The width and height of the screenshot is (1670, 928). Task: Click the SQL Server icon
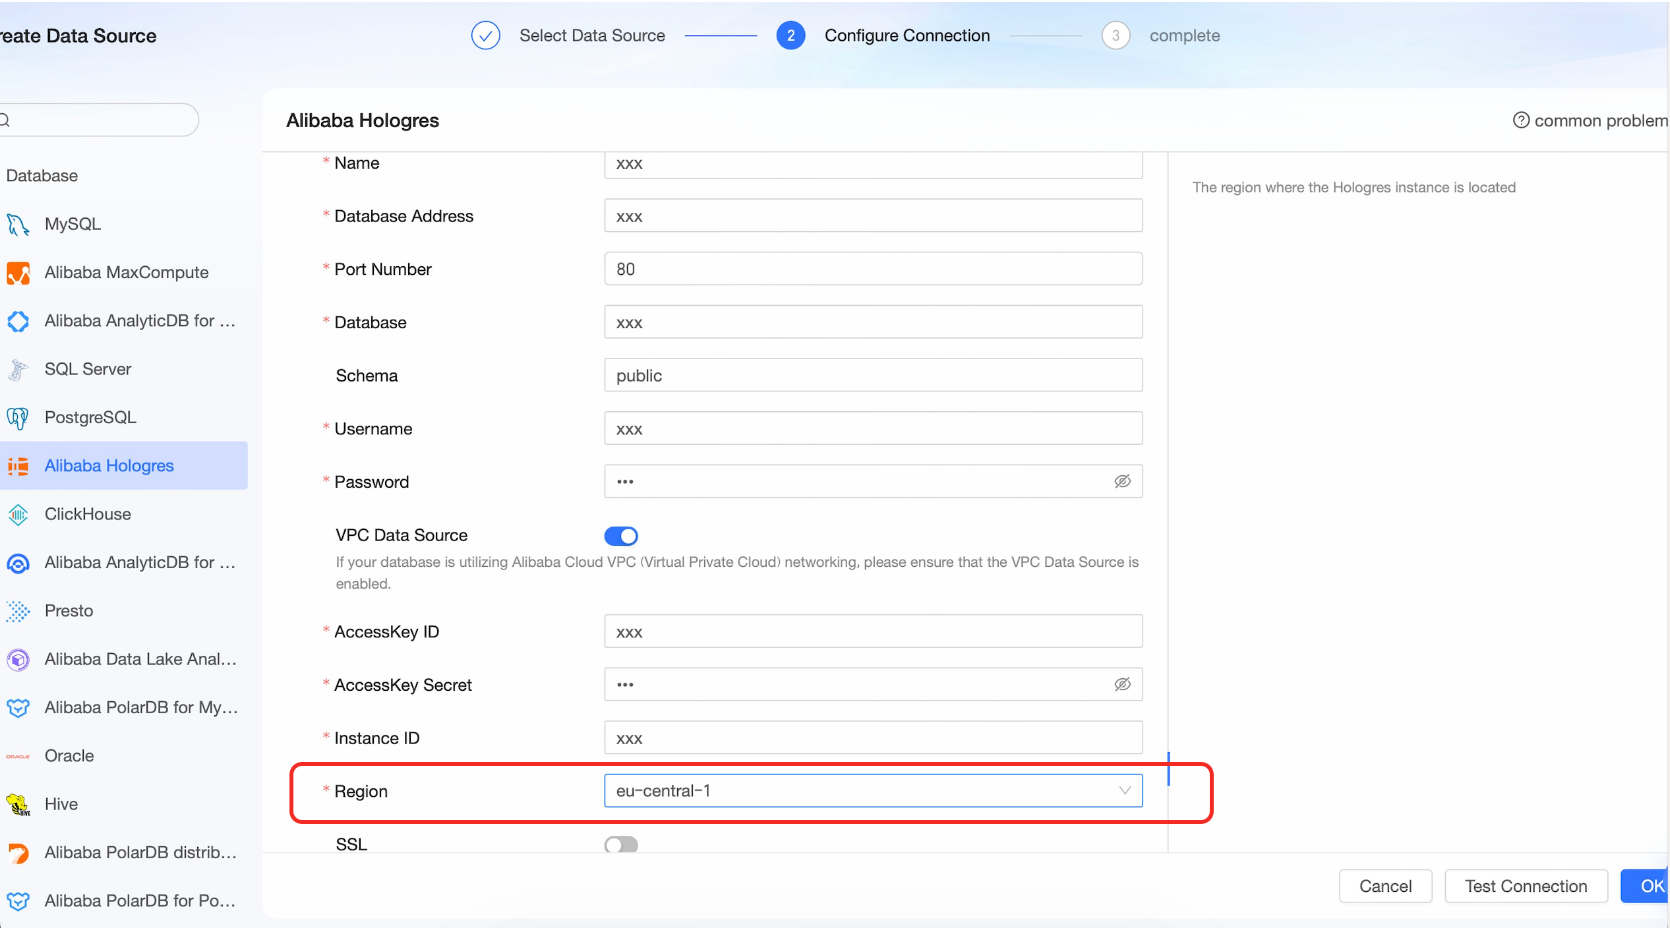pyautogui.click(x=18, y=369)
